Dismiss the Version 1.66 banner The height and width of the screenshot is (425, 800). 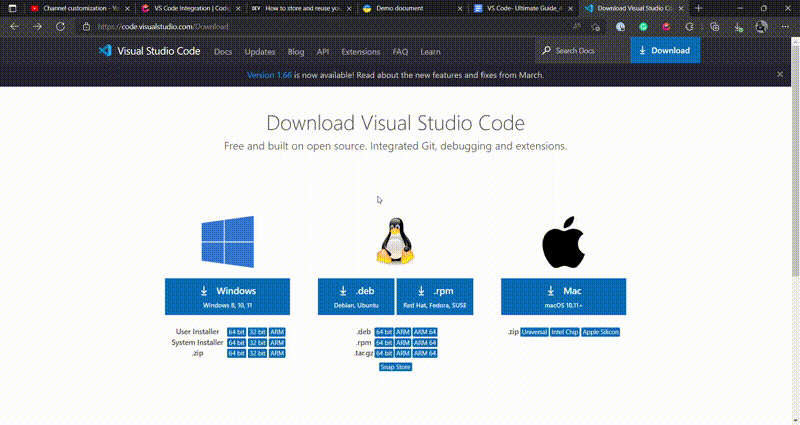point(780,74)
